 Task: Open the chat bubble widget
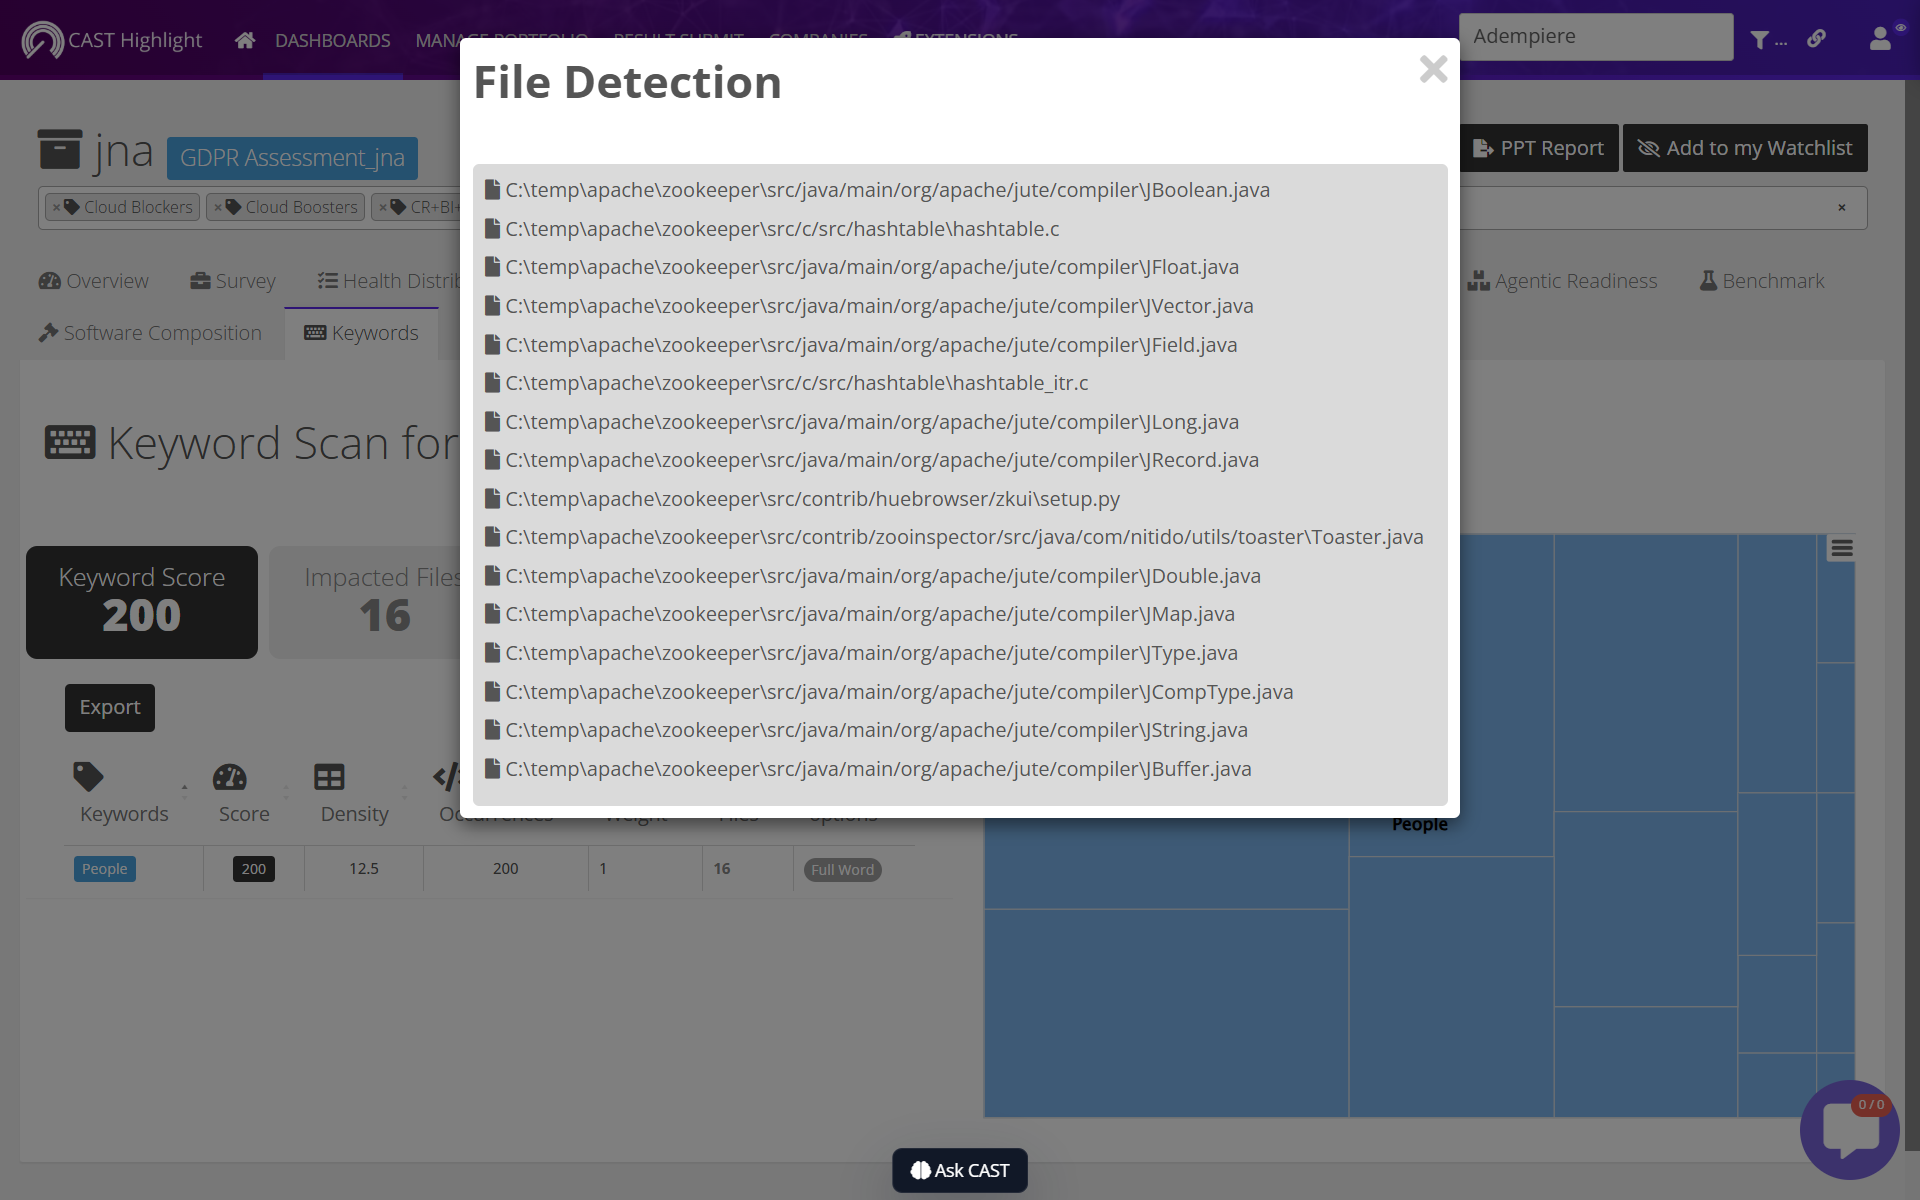pos(1849,1129)
